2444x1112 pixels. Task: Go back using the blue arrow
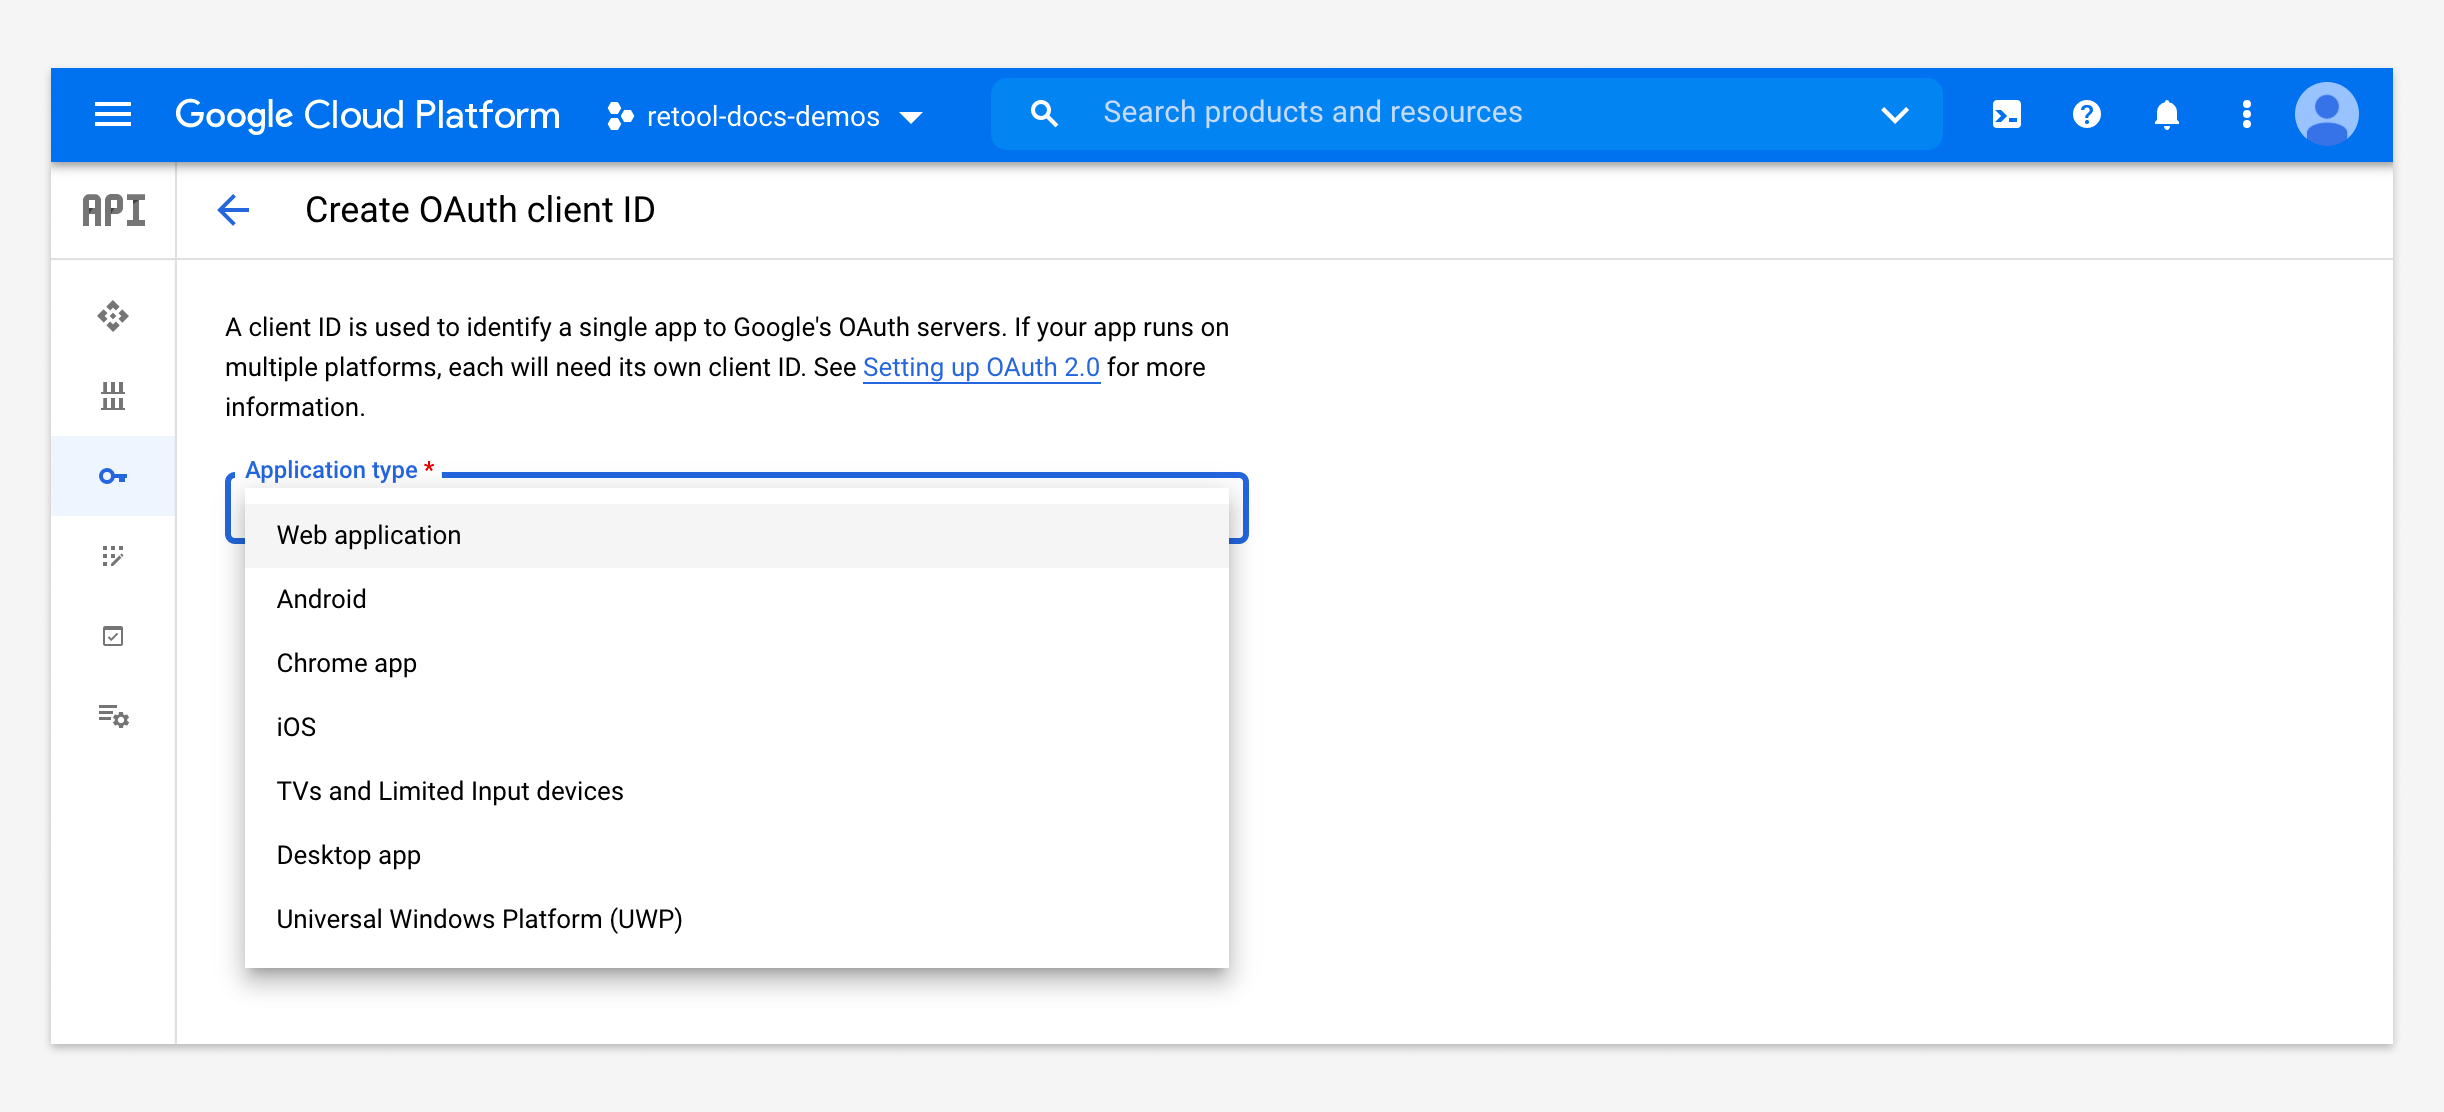[233, 210]
